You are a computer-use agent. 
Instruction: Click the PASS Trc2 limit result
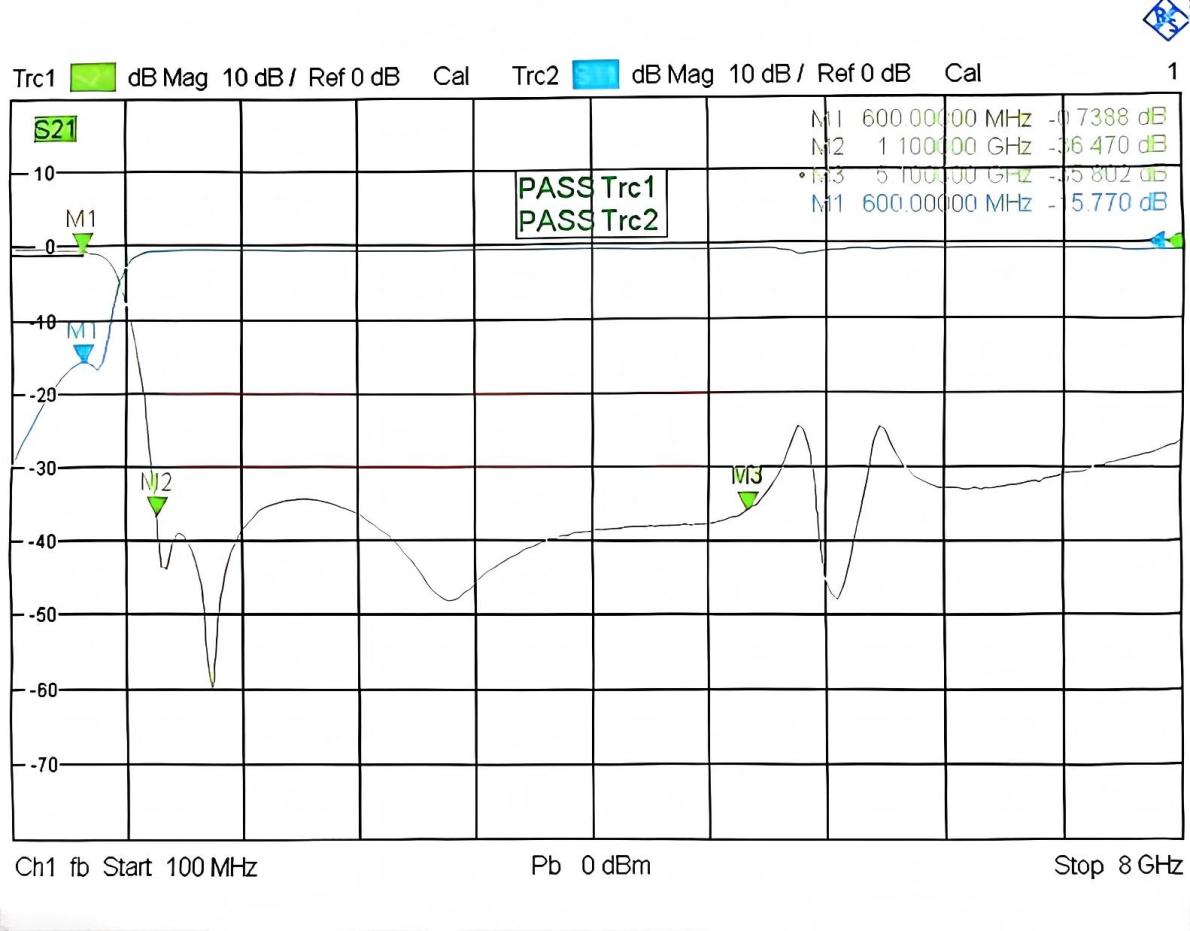(x=590, y=219)
